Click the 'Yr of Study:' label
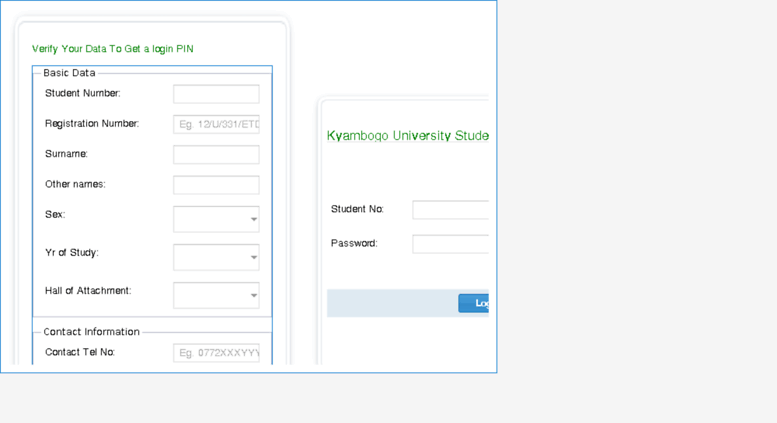This screenshot has width=777, height=423. (x=72, y=253)
